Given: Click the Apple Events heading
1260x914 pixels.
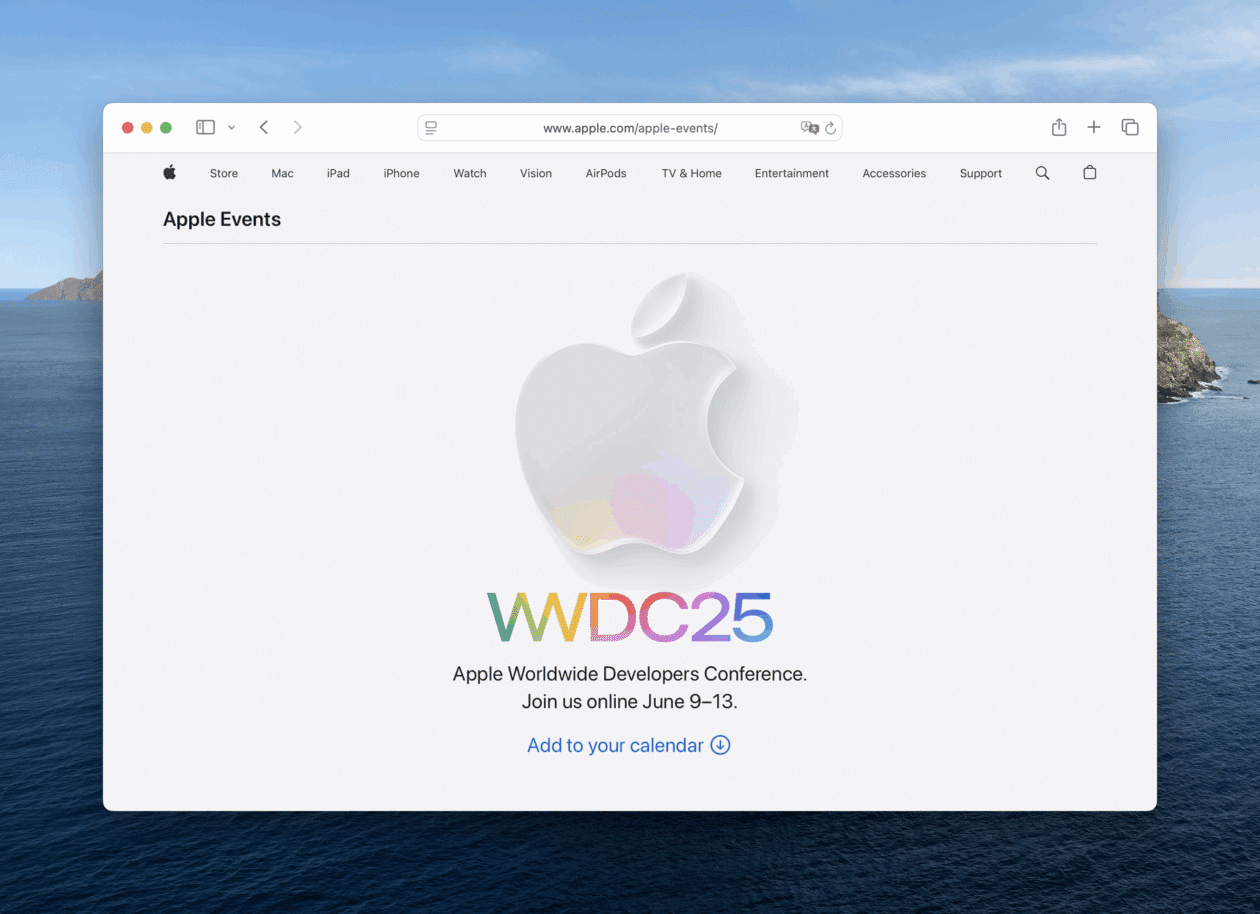Looking at the screenshot, I should coord(222,219).
